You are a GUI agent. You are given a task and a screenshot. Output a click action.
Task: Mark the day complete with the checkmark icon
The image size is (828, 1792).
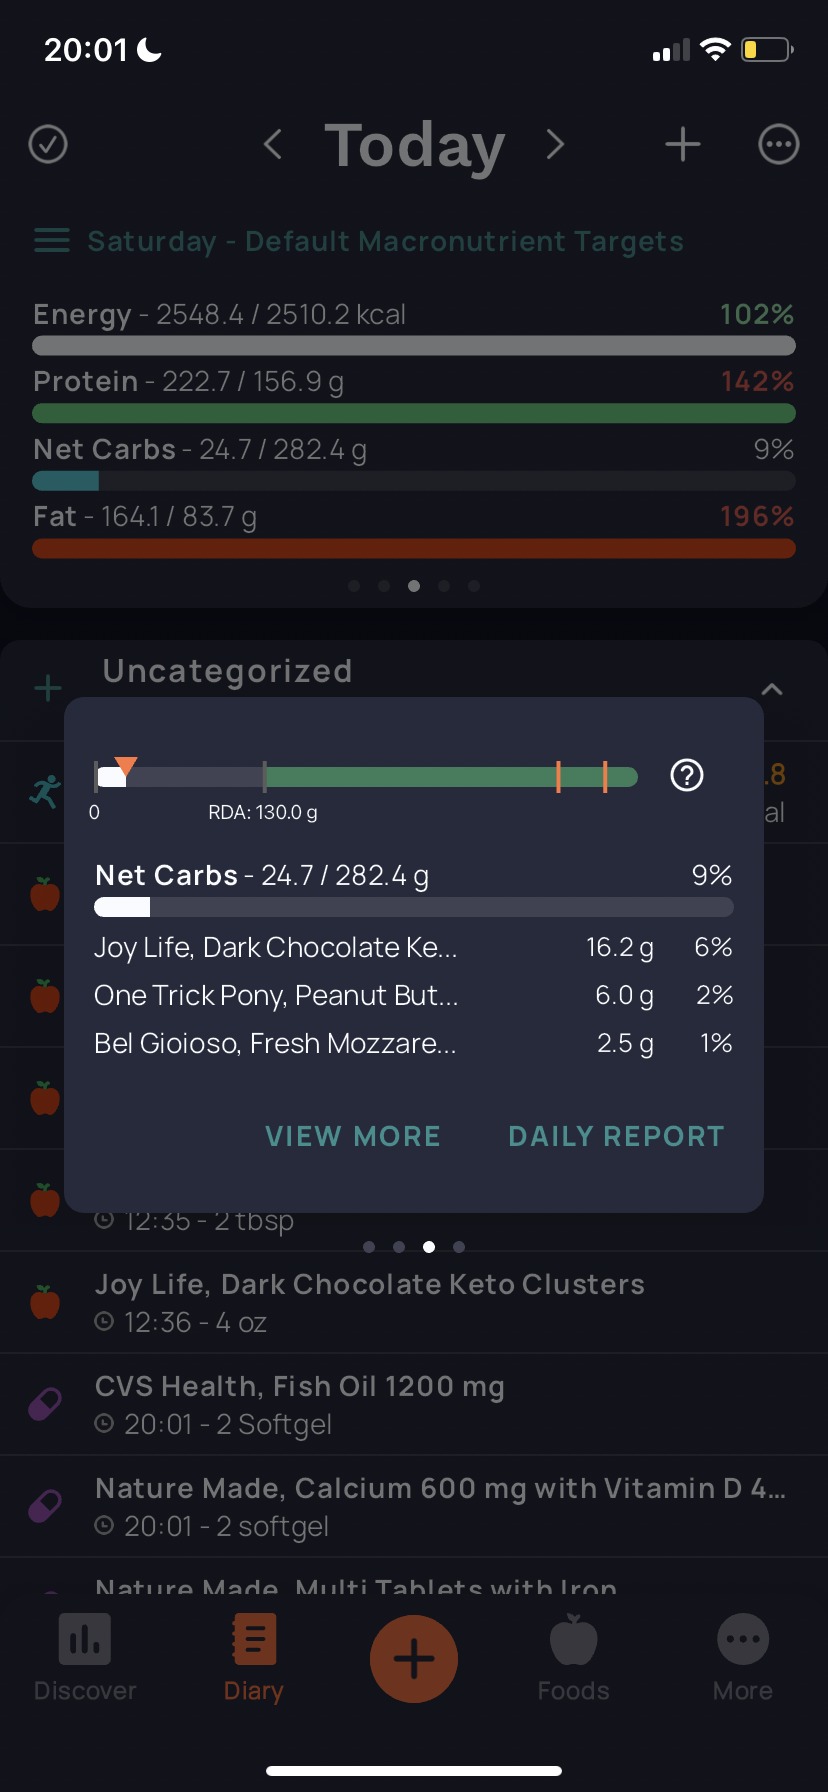(48, 144)
